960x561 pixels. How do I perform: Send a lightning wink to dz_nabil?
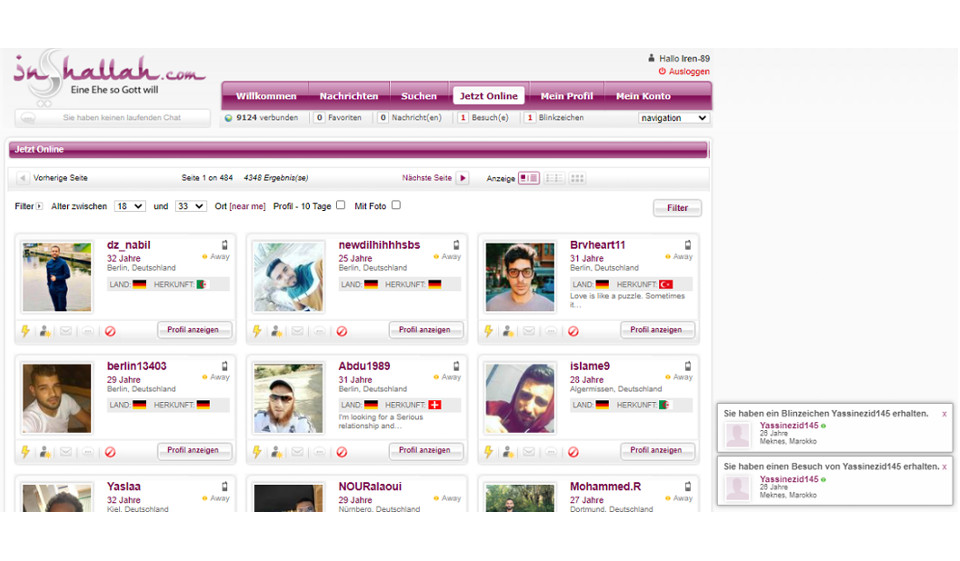(26, 331)
